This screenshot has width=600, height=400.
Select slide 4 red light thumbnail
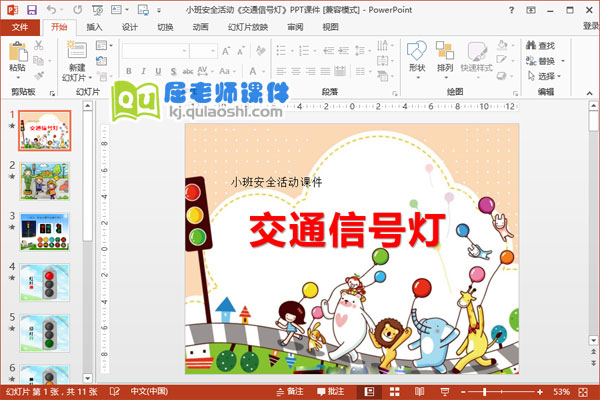coord(45,282)
